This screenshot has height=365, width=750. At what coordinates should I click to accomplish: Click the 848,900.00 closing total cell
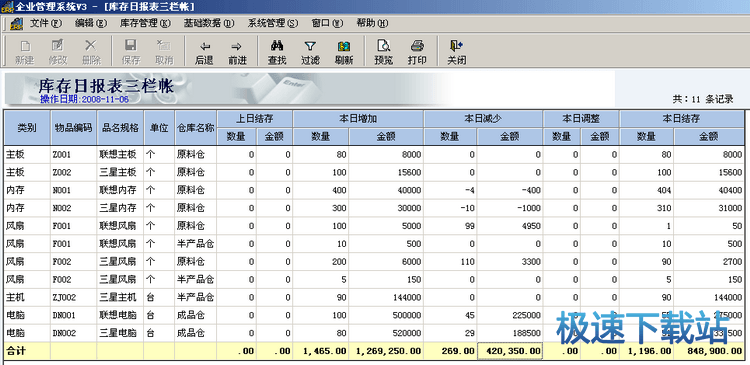coord(709,351)
